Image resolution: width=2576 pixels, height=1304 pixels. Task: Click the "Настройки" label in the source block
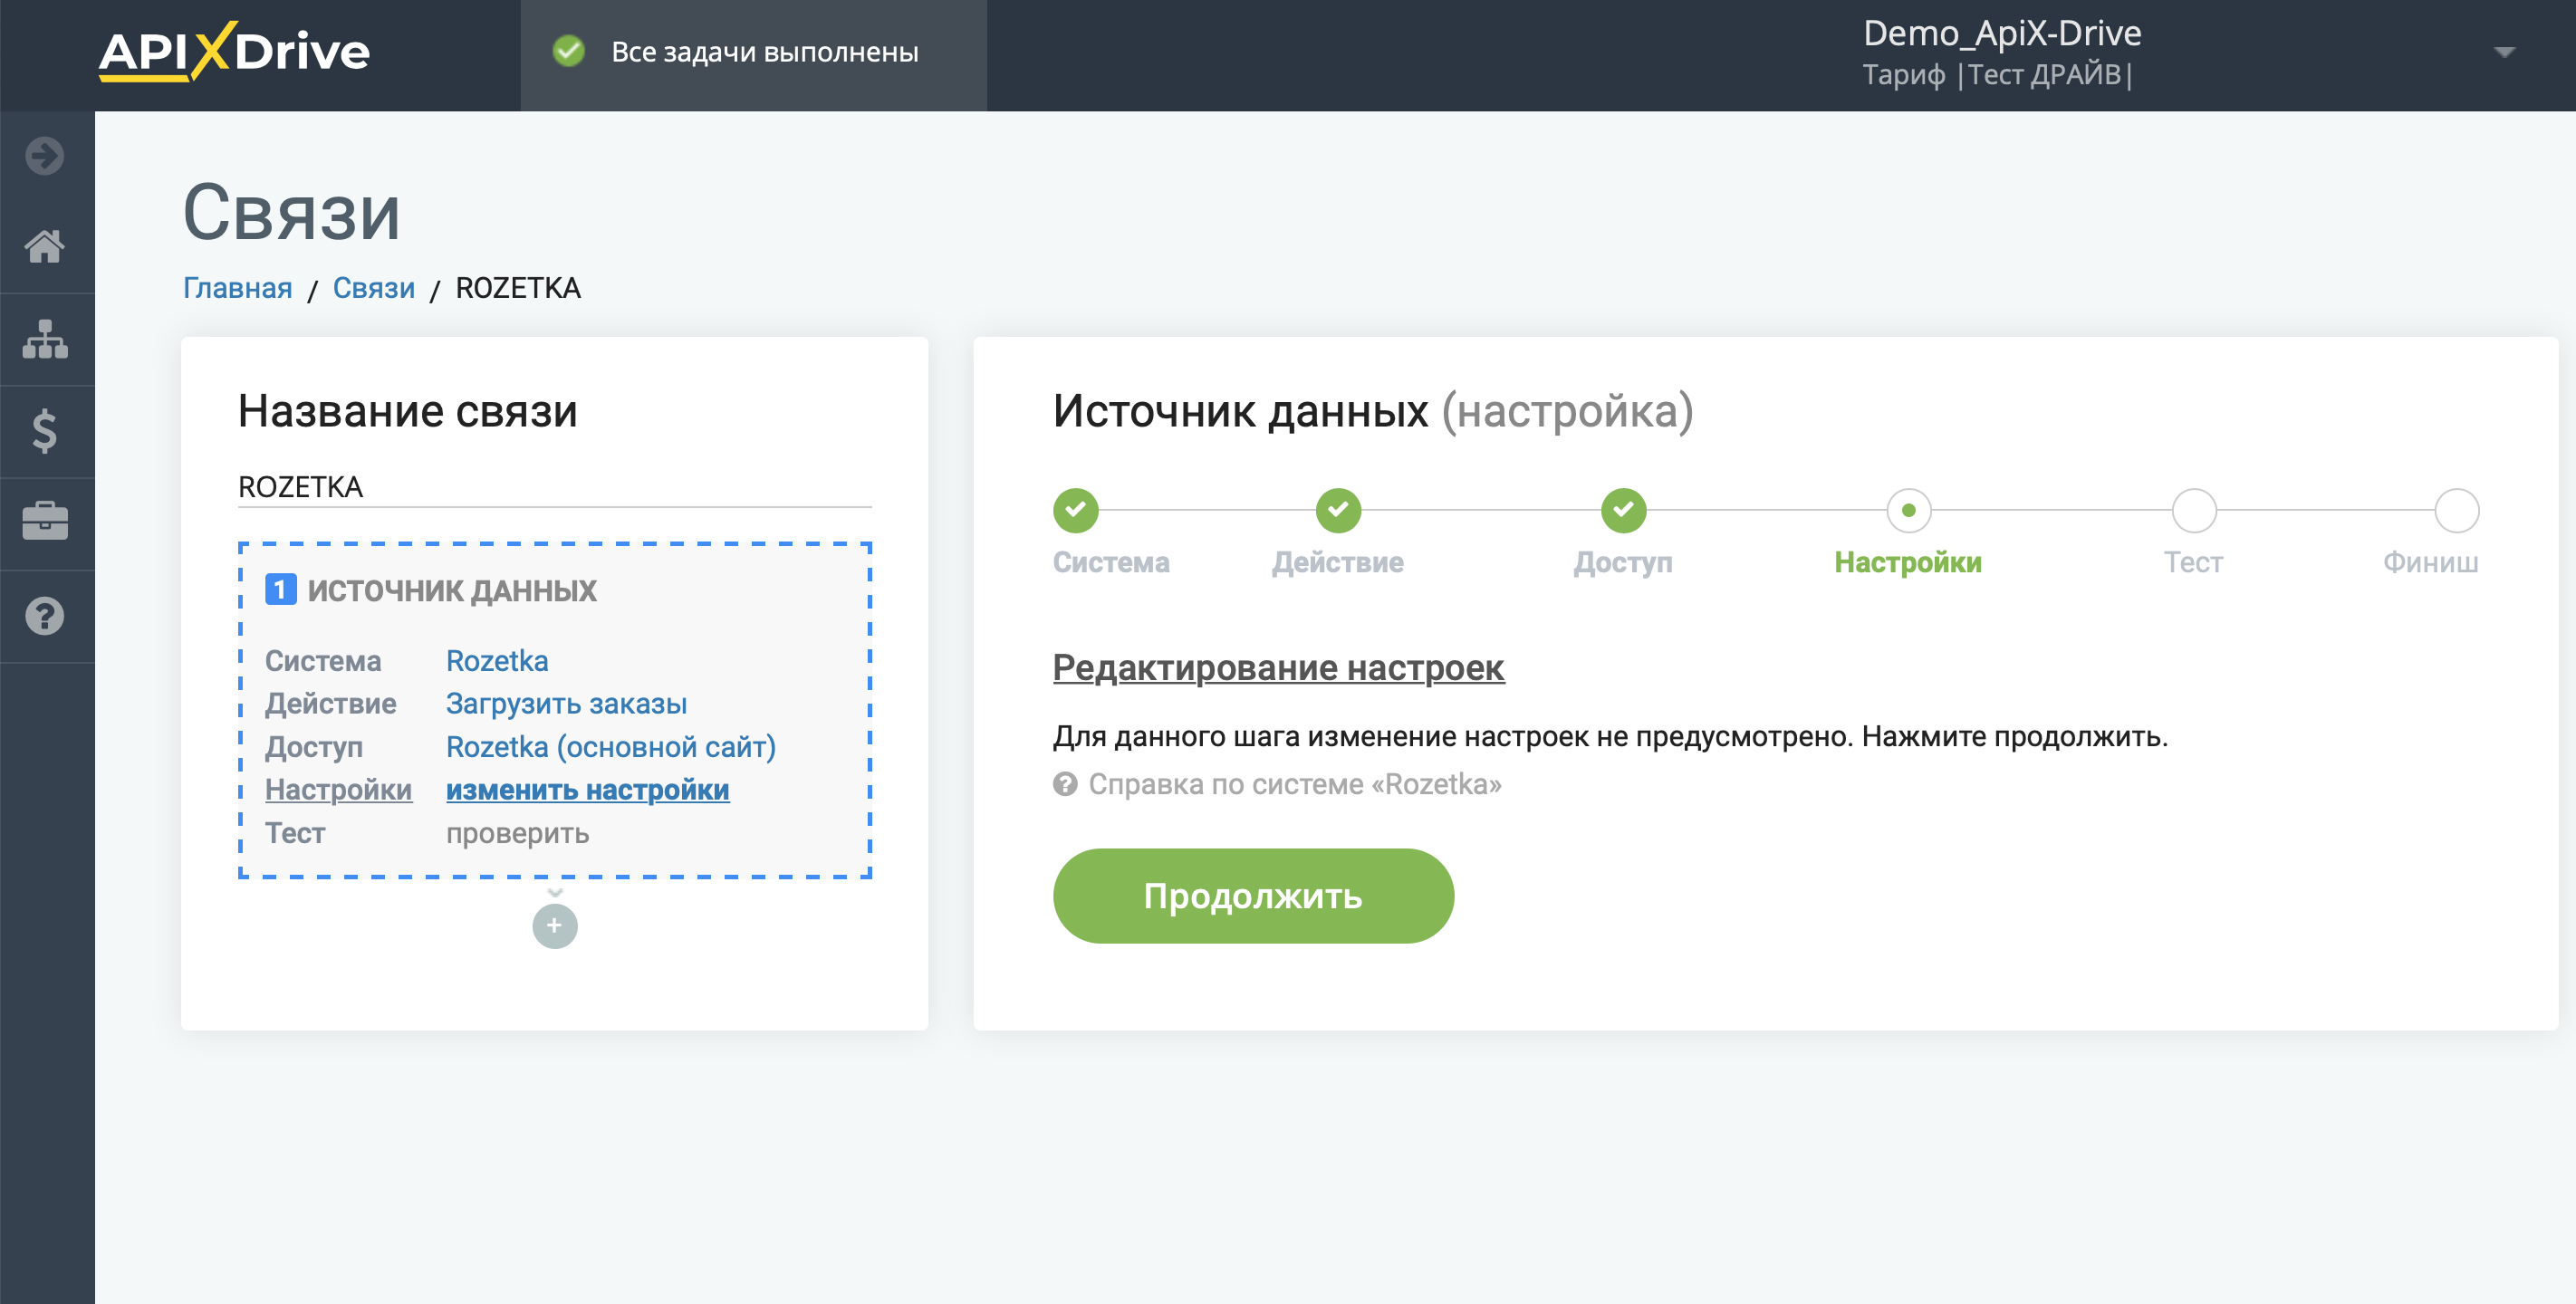point(338,790)
